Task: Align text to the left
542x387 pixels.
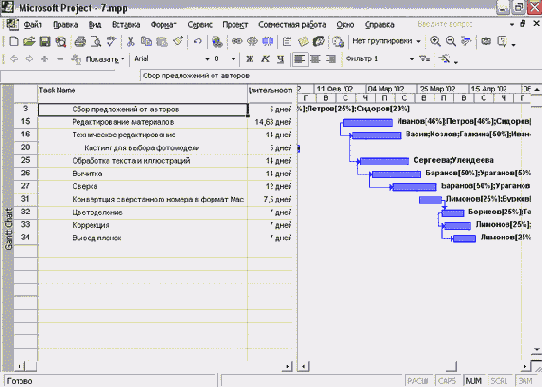Action: [299, 59]
